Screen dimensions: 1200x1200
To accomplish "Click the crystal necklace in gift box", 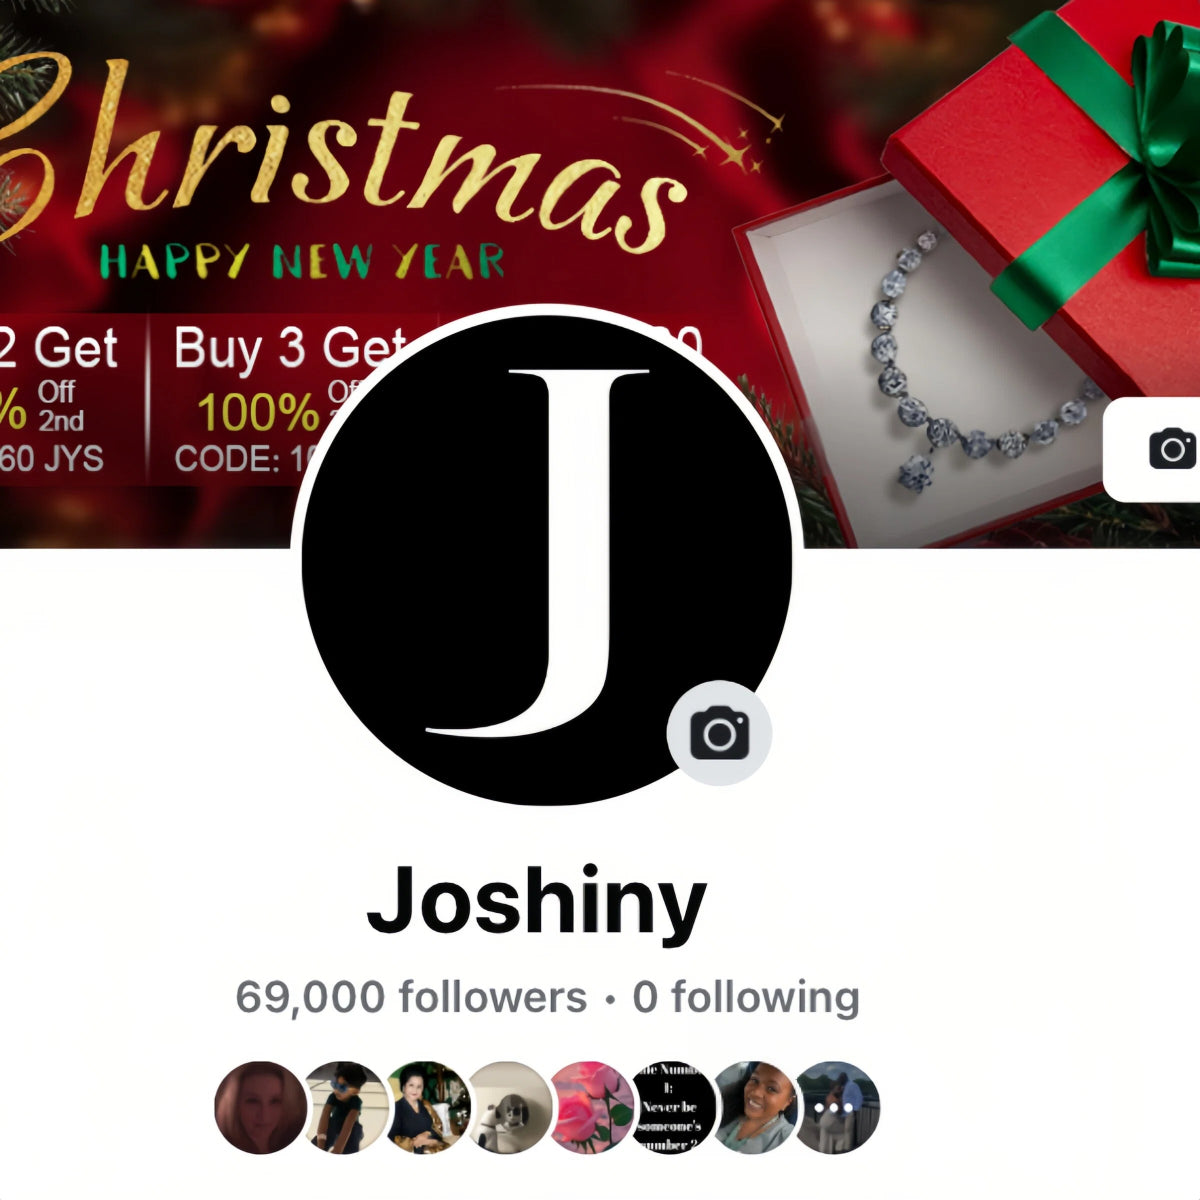I will 960,370.
